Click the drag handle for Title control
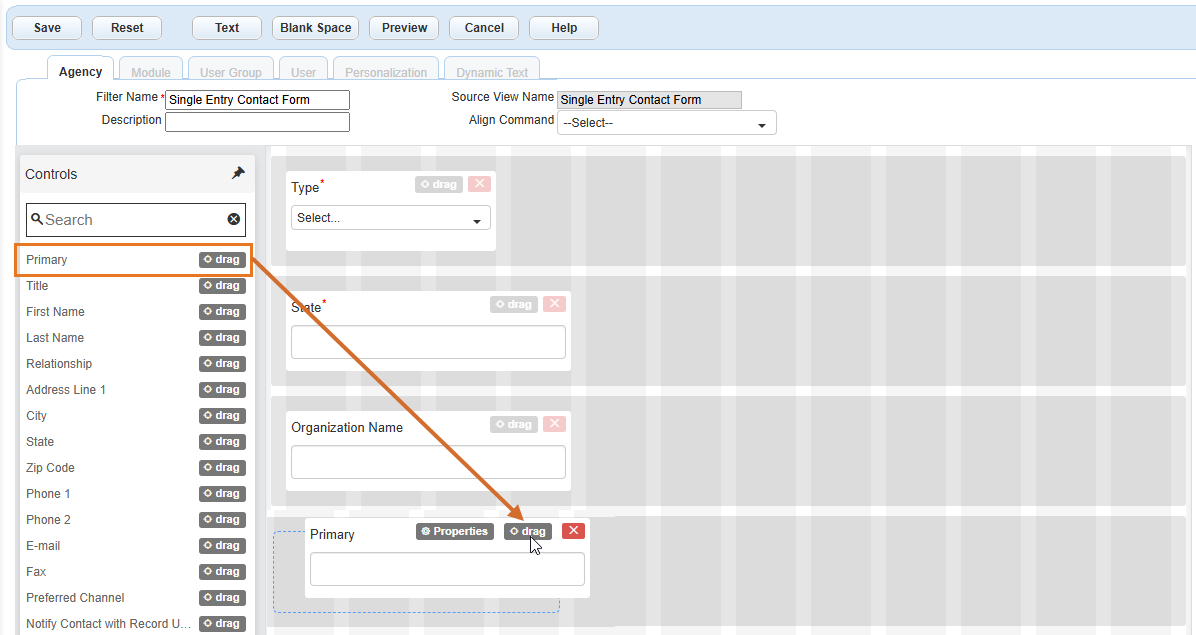 click(x=222, y=286)
